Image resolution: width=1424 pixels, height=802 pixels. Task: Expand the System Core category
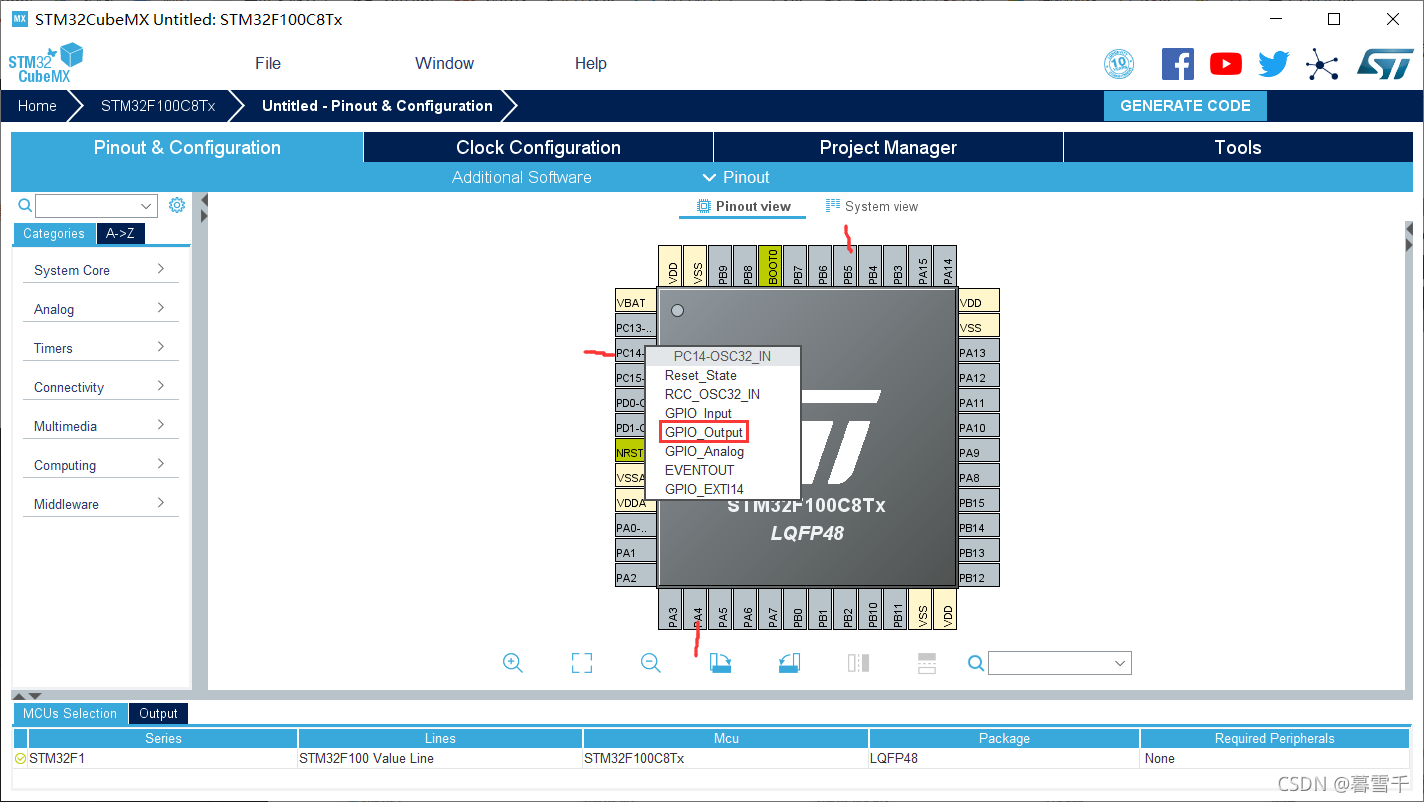pyautogui.click(x=100, y=270)
